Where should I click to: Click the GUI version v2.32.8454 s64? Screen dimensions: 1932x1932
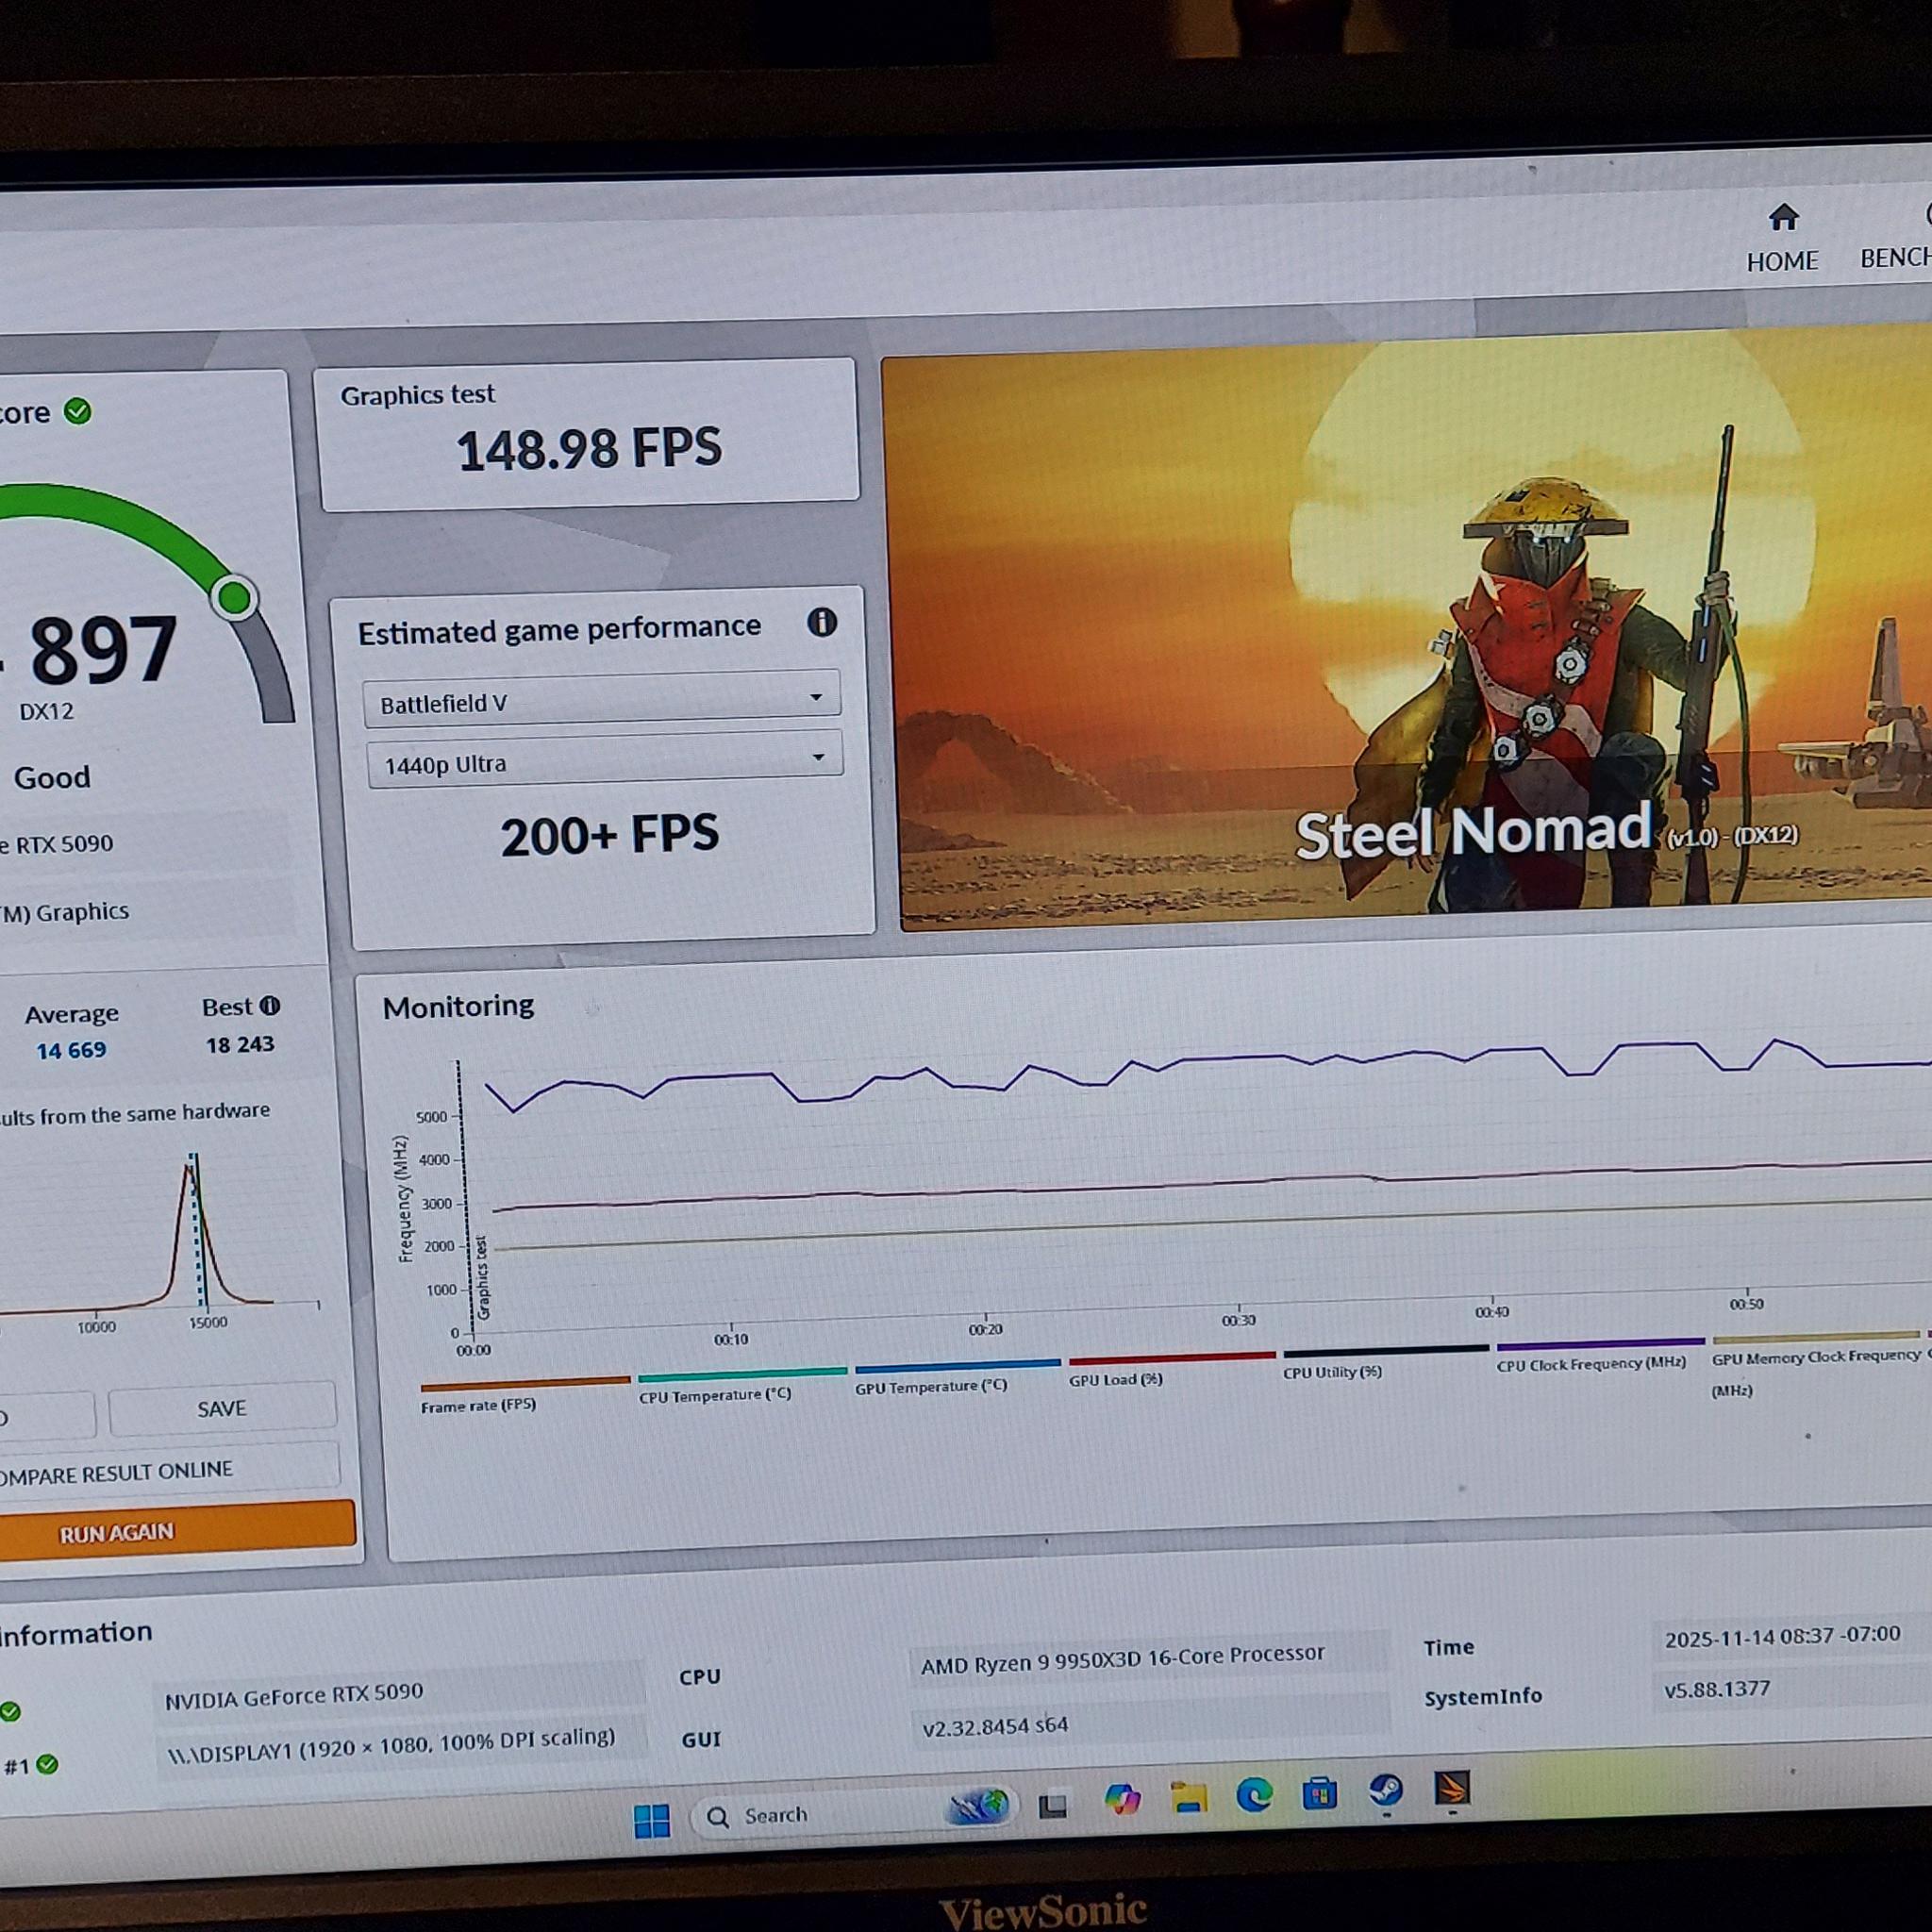995,1727
